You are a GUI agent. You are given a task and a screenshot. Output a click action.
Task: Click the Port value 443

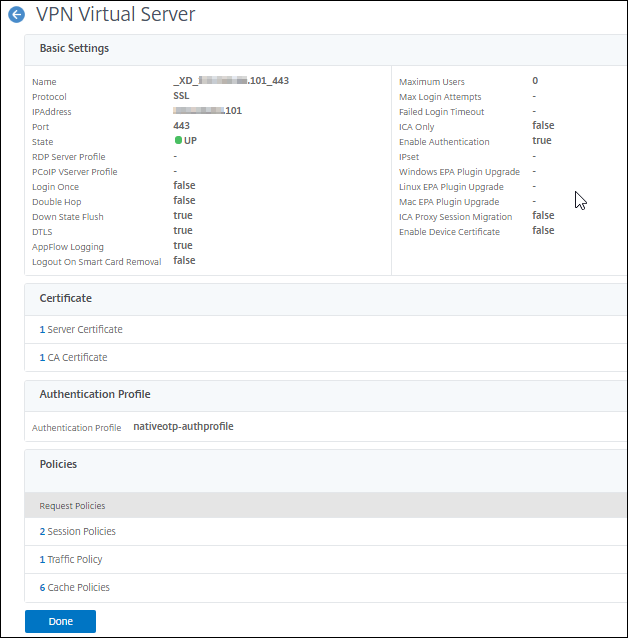182,126
